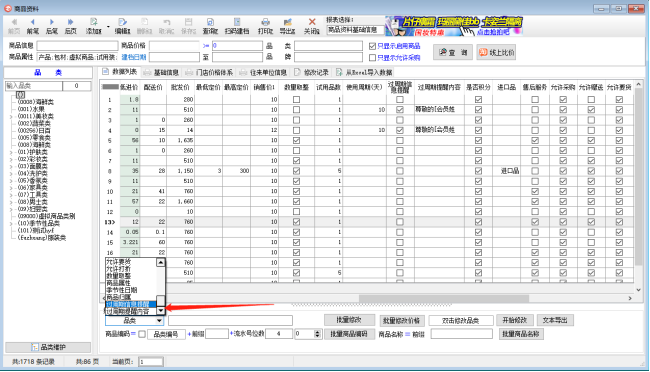The height and width of the screenshot is (372, 650).
Task: Click the 批量修改 button
Action: (349, 320)
